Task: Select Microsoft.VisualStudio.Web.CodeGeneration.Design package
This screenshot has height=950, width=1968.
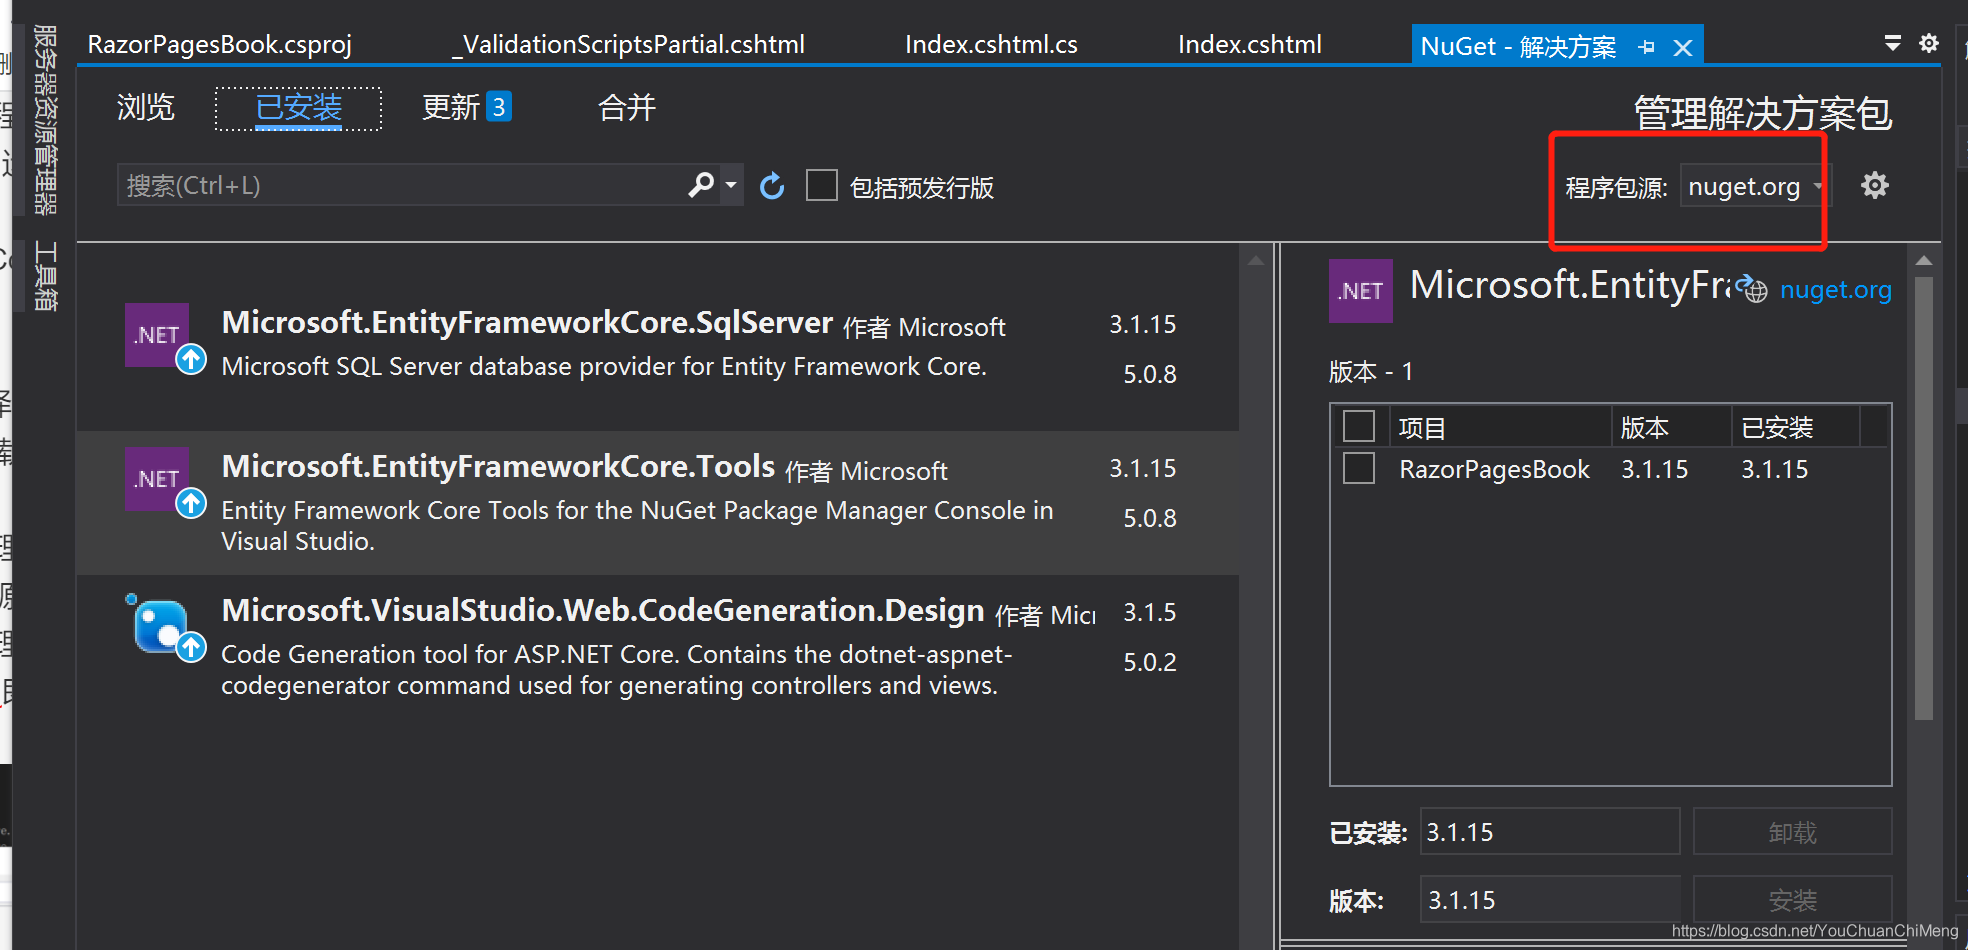Action: tap(658, 647)
